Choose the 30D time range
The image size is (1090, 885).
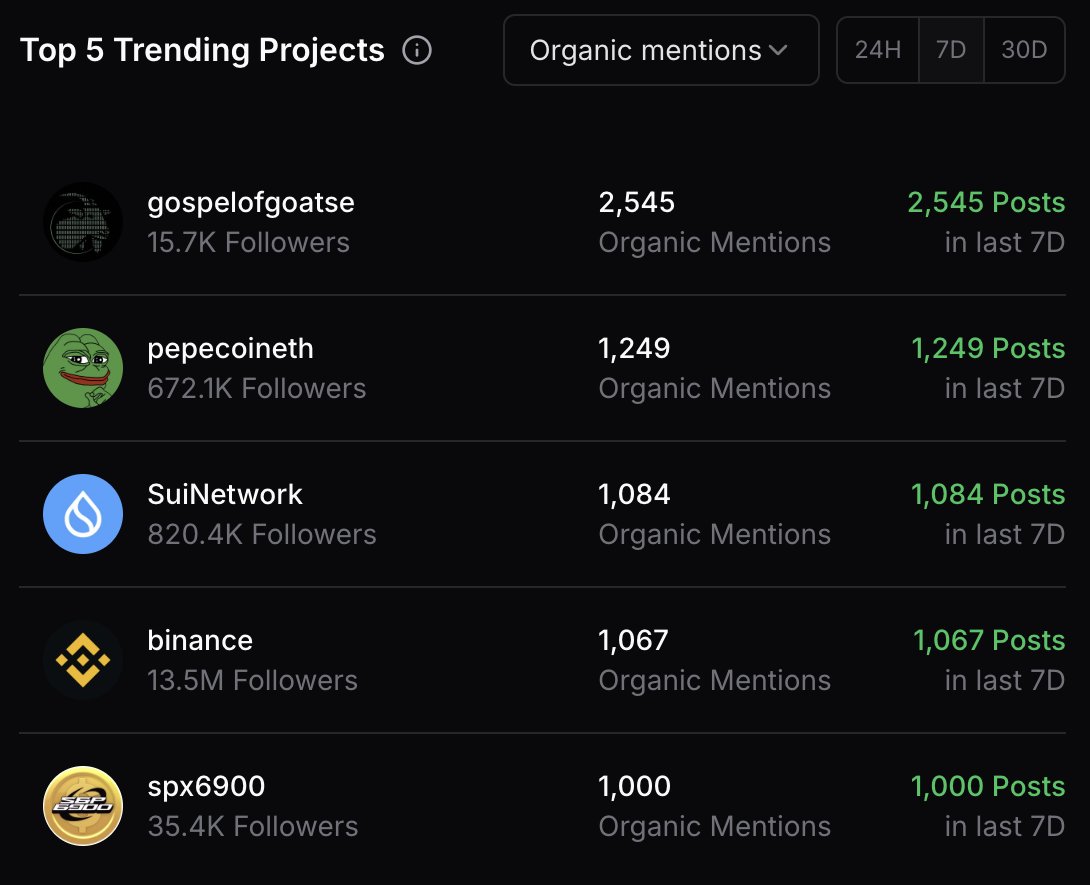coord(1024,50)
